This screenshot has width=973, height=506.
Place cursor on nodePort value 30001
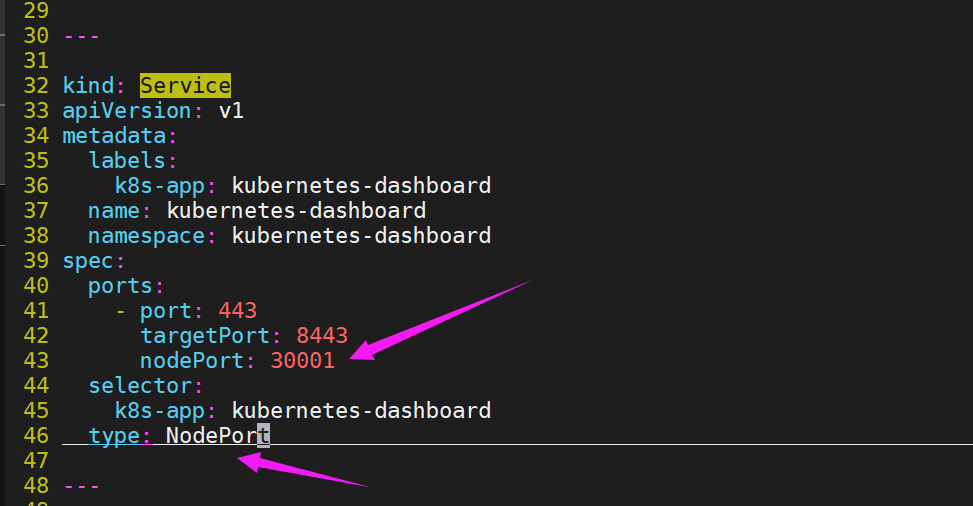click(x=303, y=361)
